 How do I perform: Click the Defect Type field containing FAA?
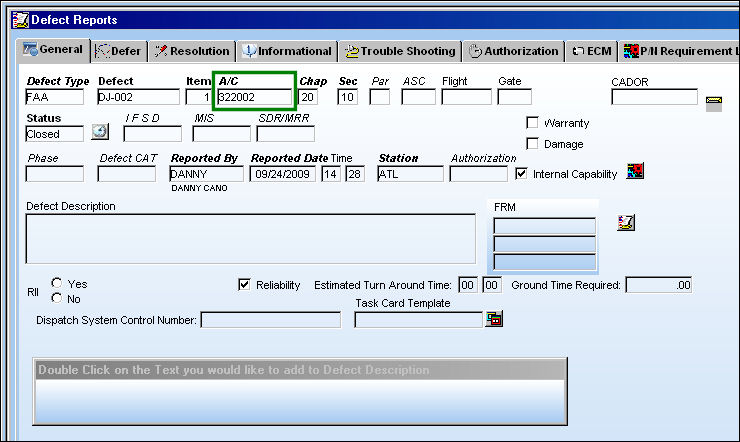pyautogui.click(x=54, y=97)
